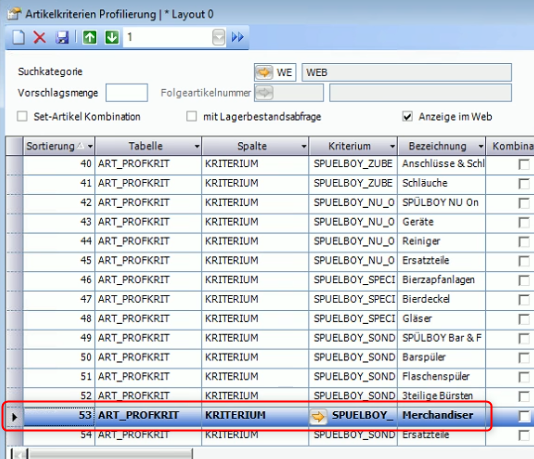Open Kriterium column filter dropdown
The height and width of the screenshot is (459, 534).
(x=392, y=146)
